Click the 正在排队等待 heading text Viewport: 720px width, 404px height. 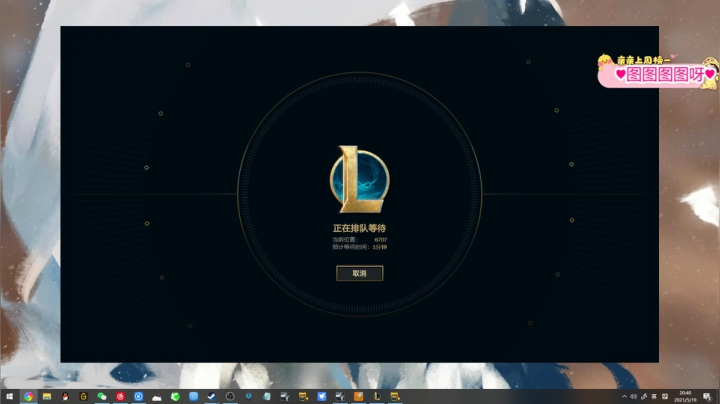359,228
